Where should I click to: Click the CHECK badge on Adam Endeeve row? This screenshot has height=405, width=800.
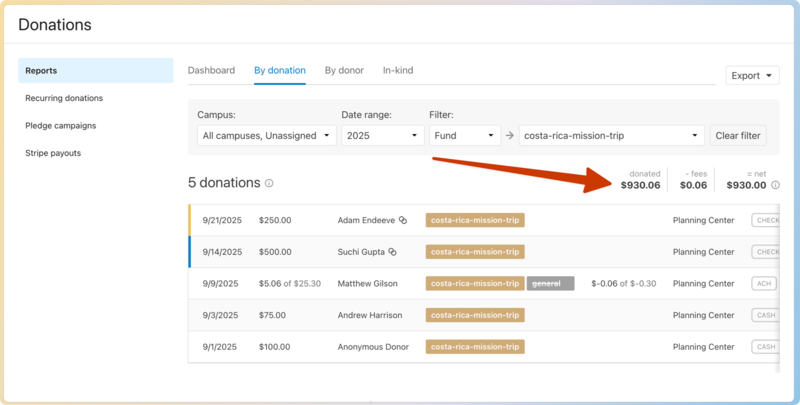pos(766,220)
